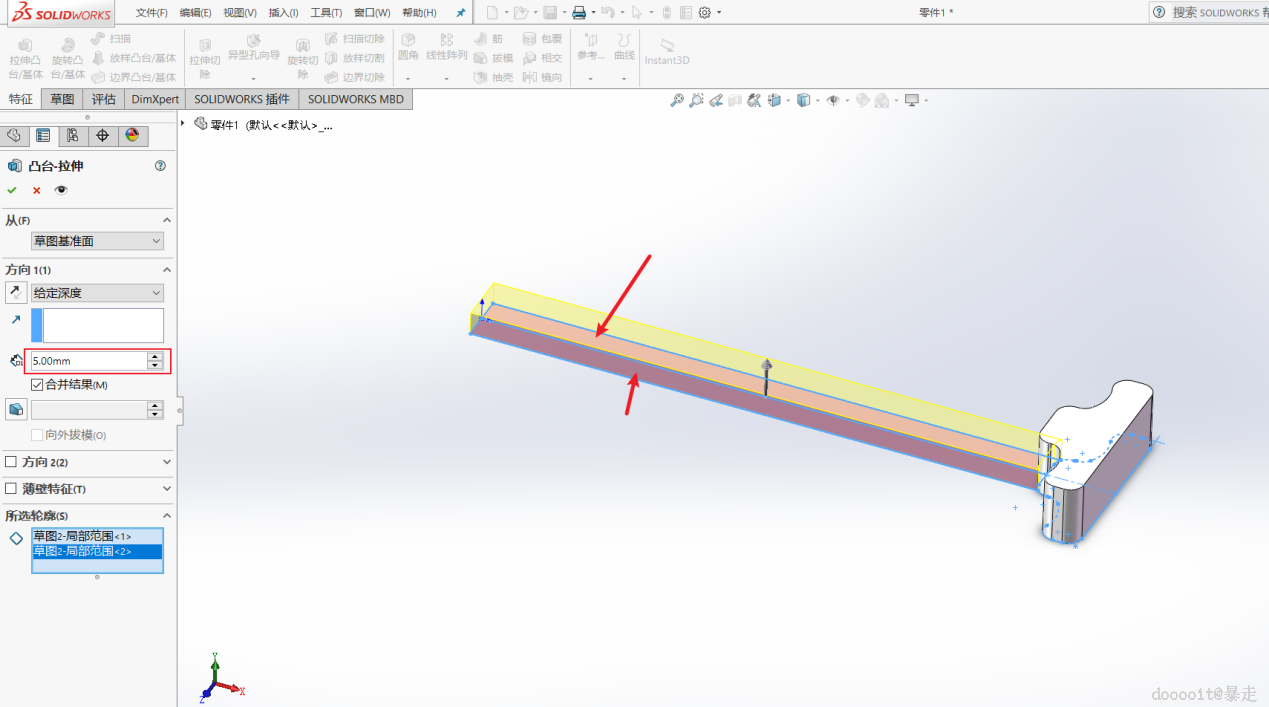Screen dimensions: 1269x707
Task: Open 插入 menu
Action: click(284, 13)
